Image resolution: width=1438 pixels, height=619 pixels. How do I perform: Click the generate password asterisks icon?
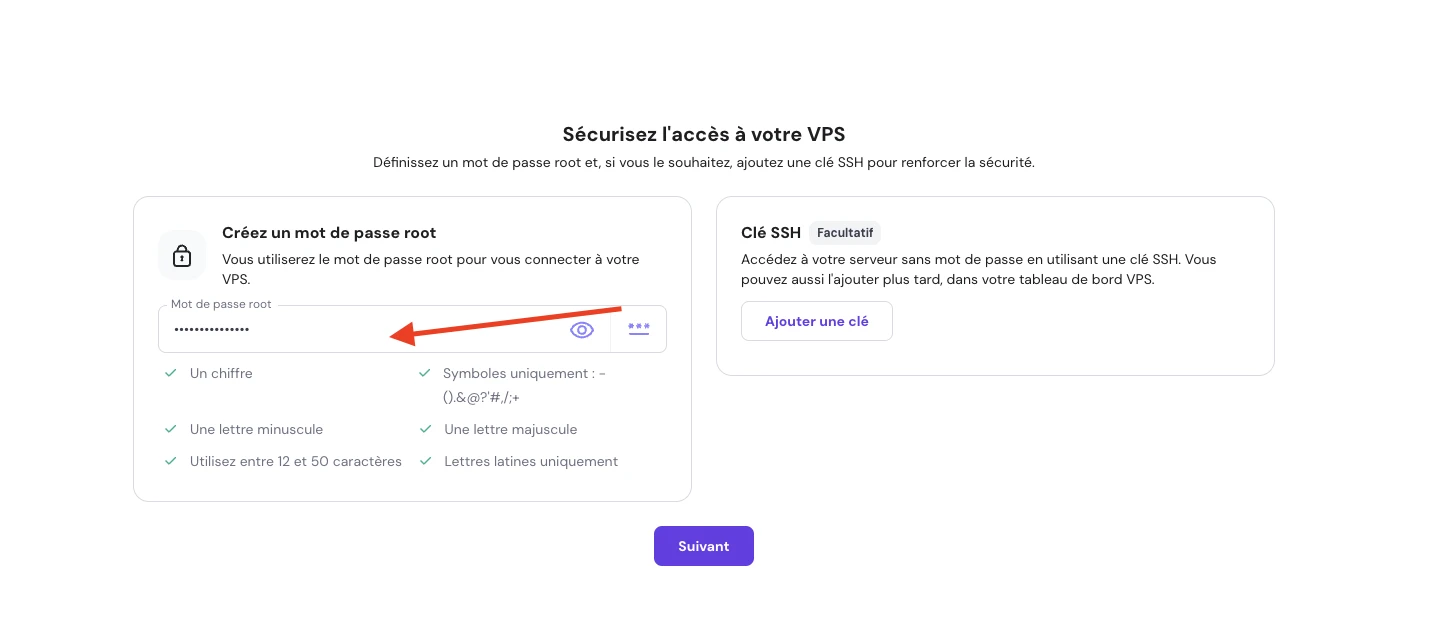pyautogui.click(x=639, y=329)
